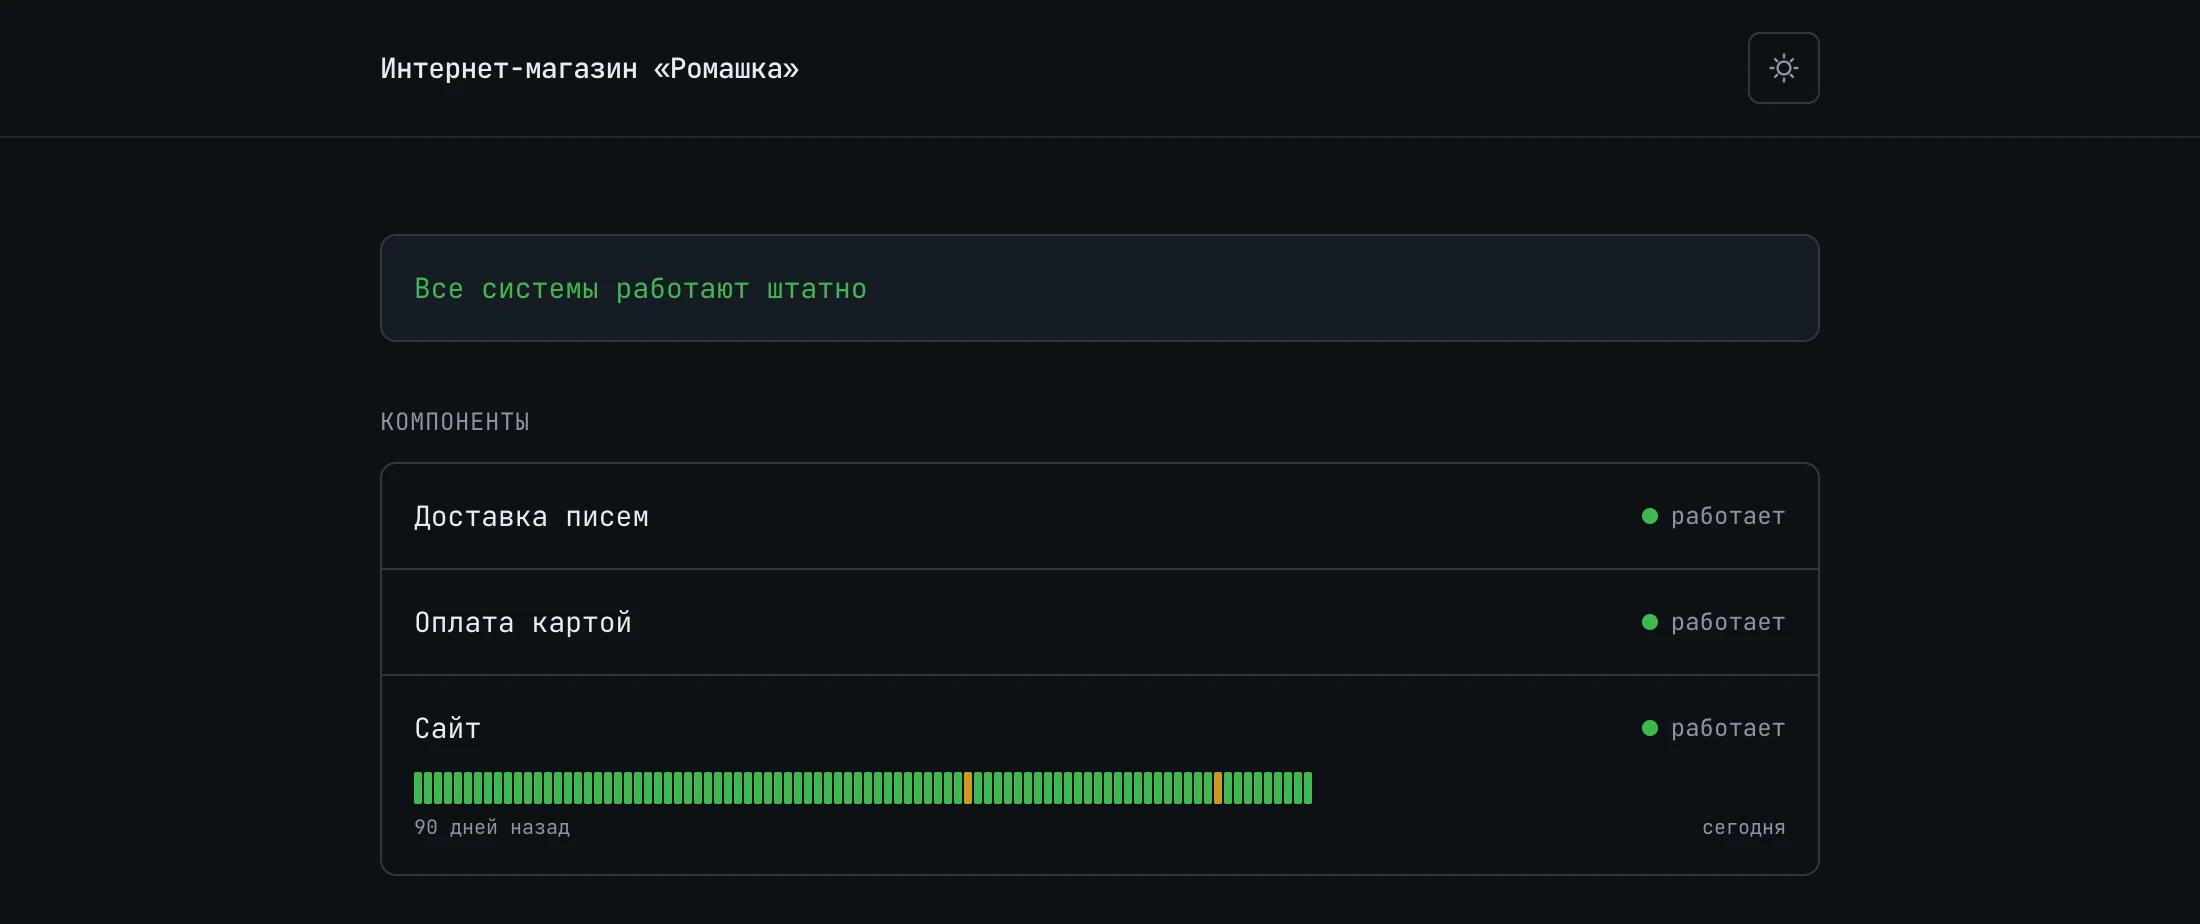Screen dimensions: 2200x924
Task: Click the 90 дней назад label
Action: [492, 827]
